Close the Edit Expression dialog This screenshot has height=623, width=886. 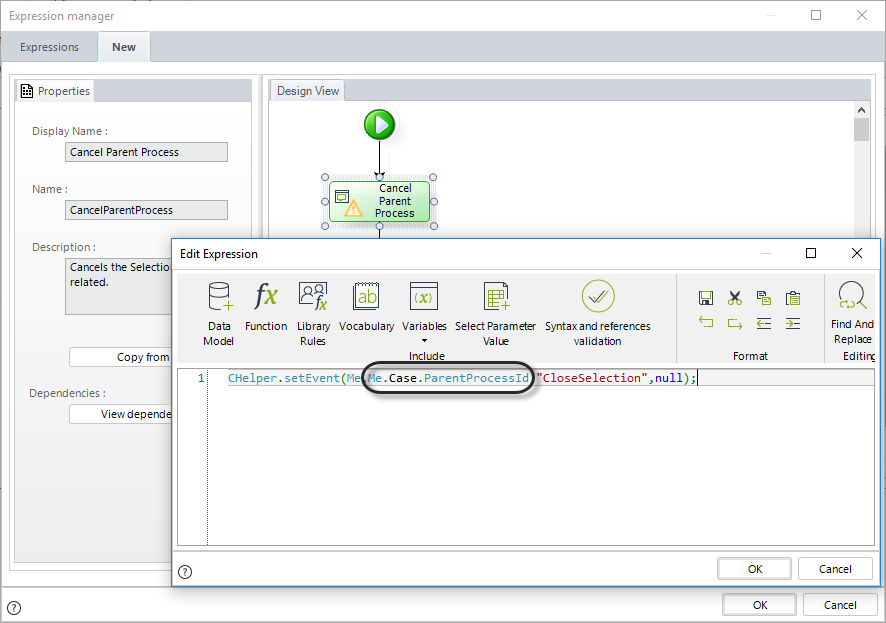coord(857,253)
